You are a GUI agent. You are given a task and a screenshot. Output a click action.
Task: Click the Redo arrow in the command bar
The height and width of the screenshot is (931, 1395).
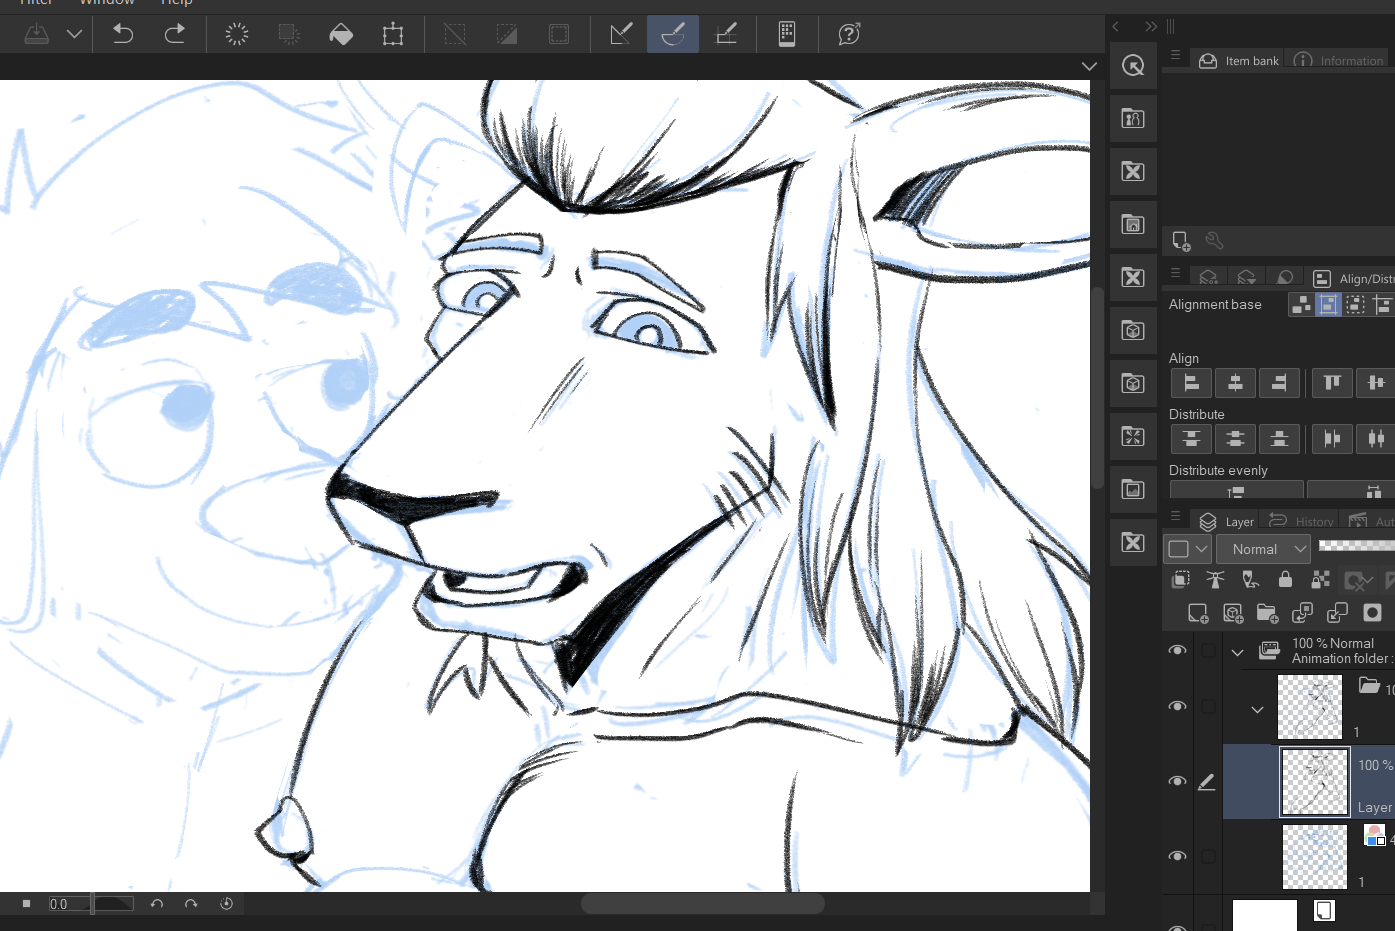pyautogui.click(x=175, y=34)
